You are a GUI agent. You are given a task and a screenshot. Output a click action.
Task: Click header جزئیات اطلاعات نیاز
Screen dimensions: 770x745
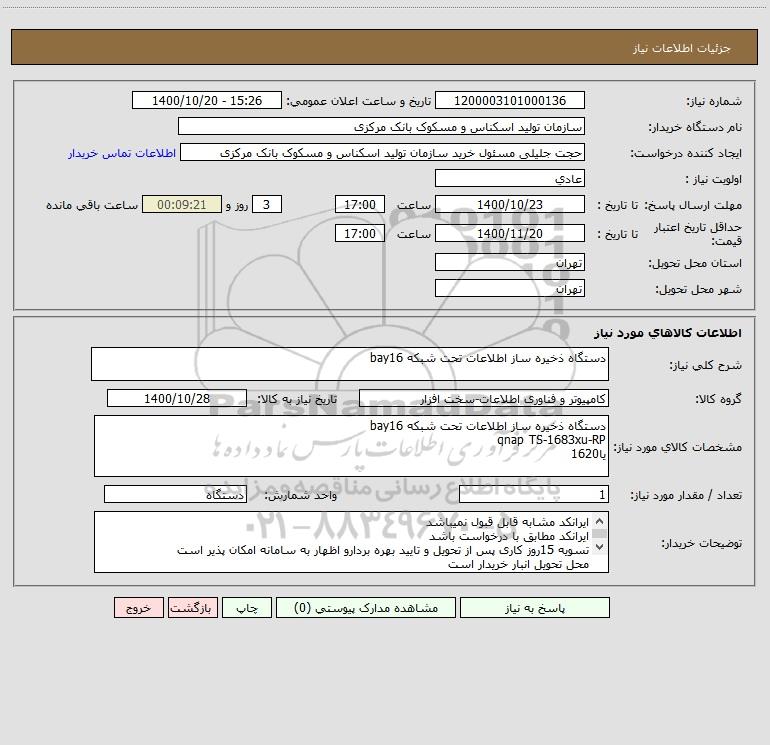682,48
